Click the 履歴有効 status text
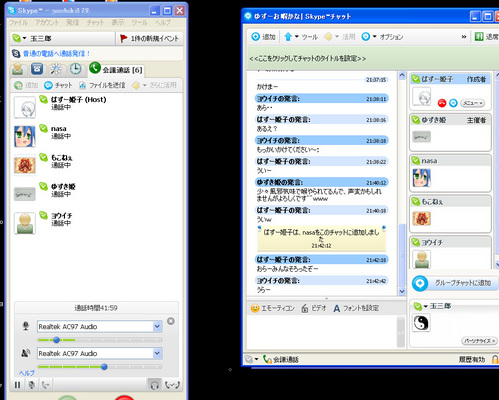The width and height of the screenshot is (499, 400). (x=472, y=359)
